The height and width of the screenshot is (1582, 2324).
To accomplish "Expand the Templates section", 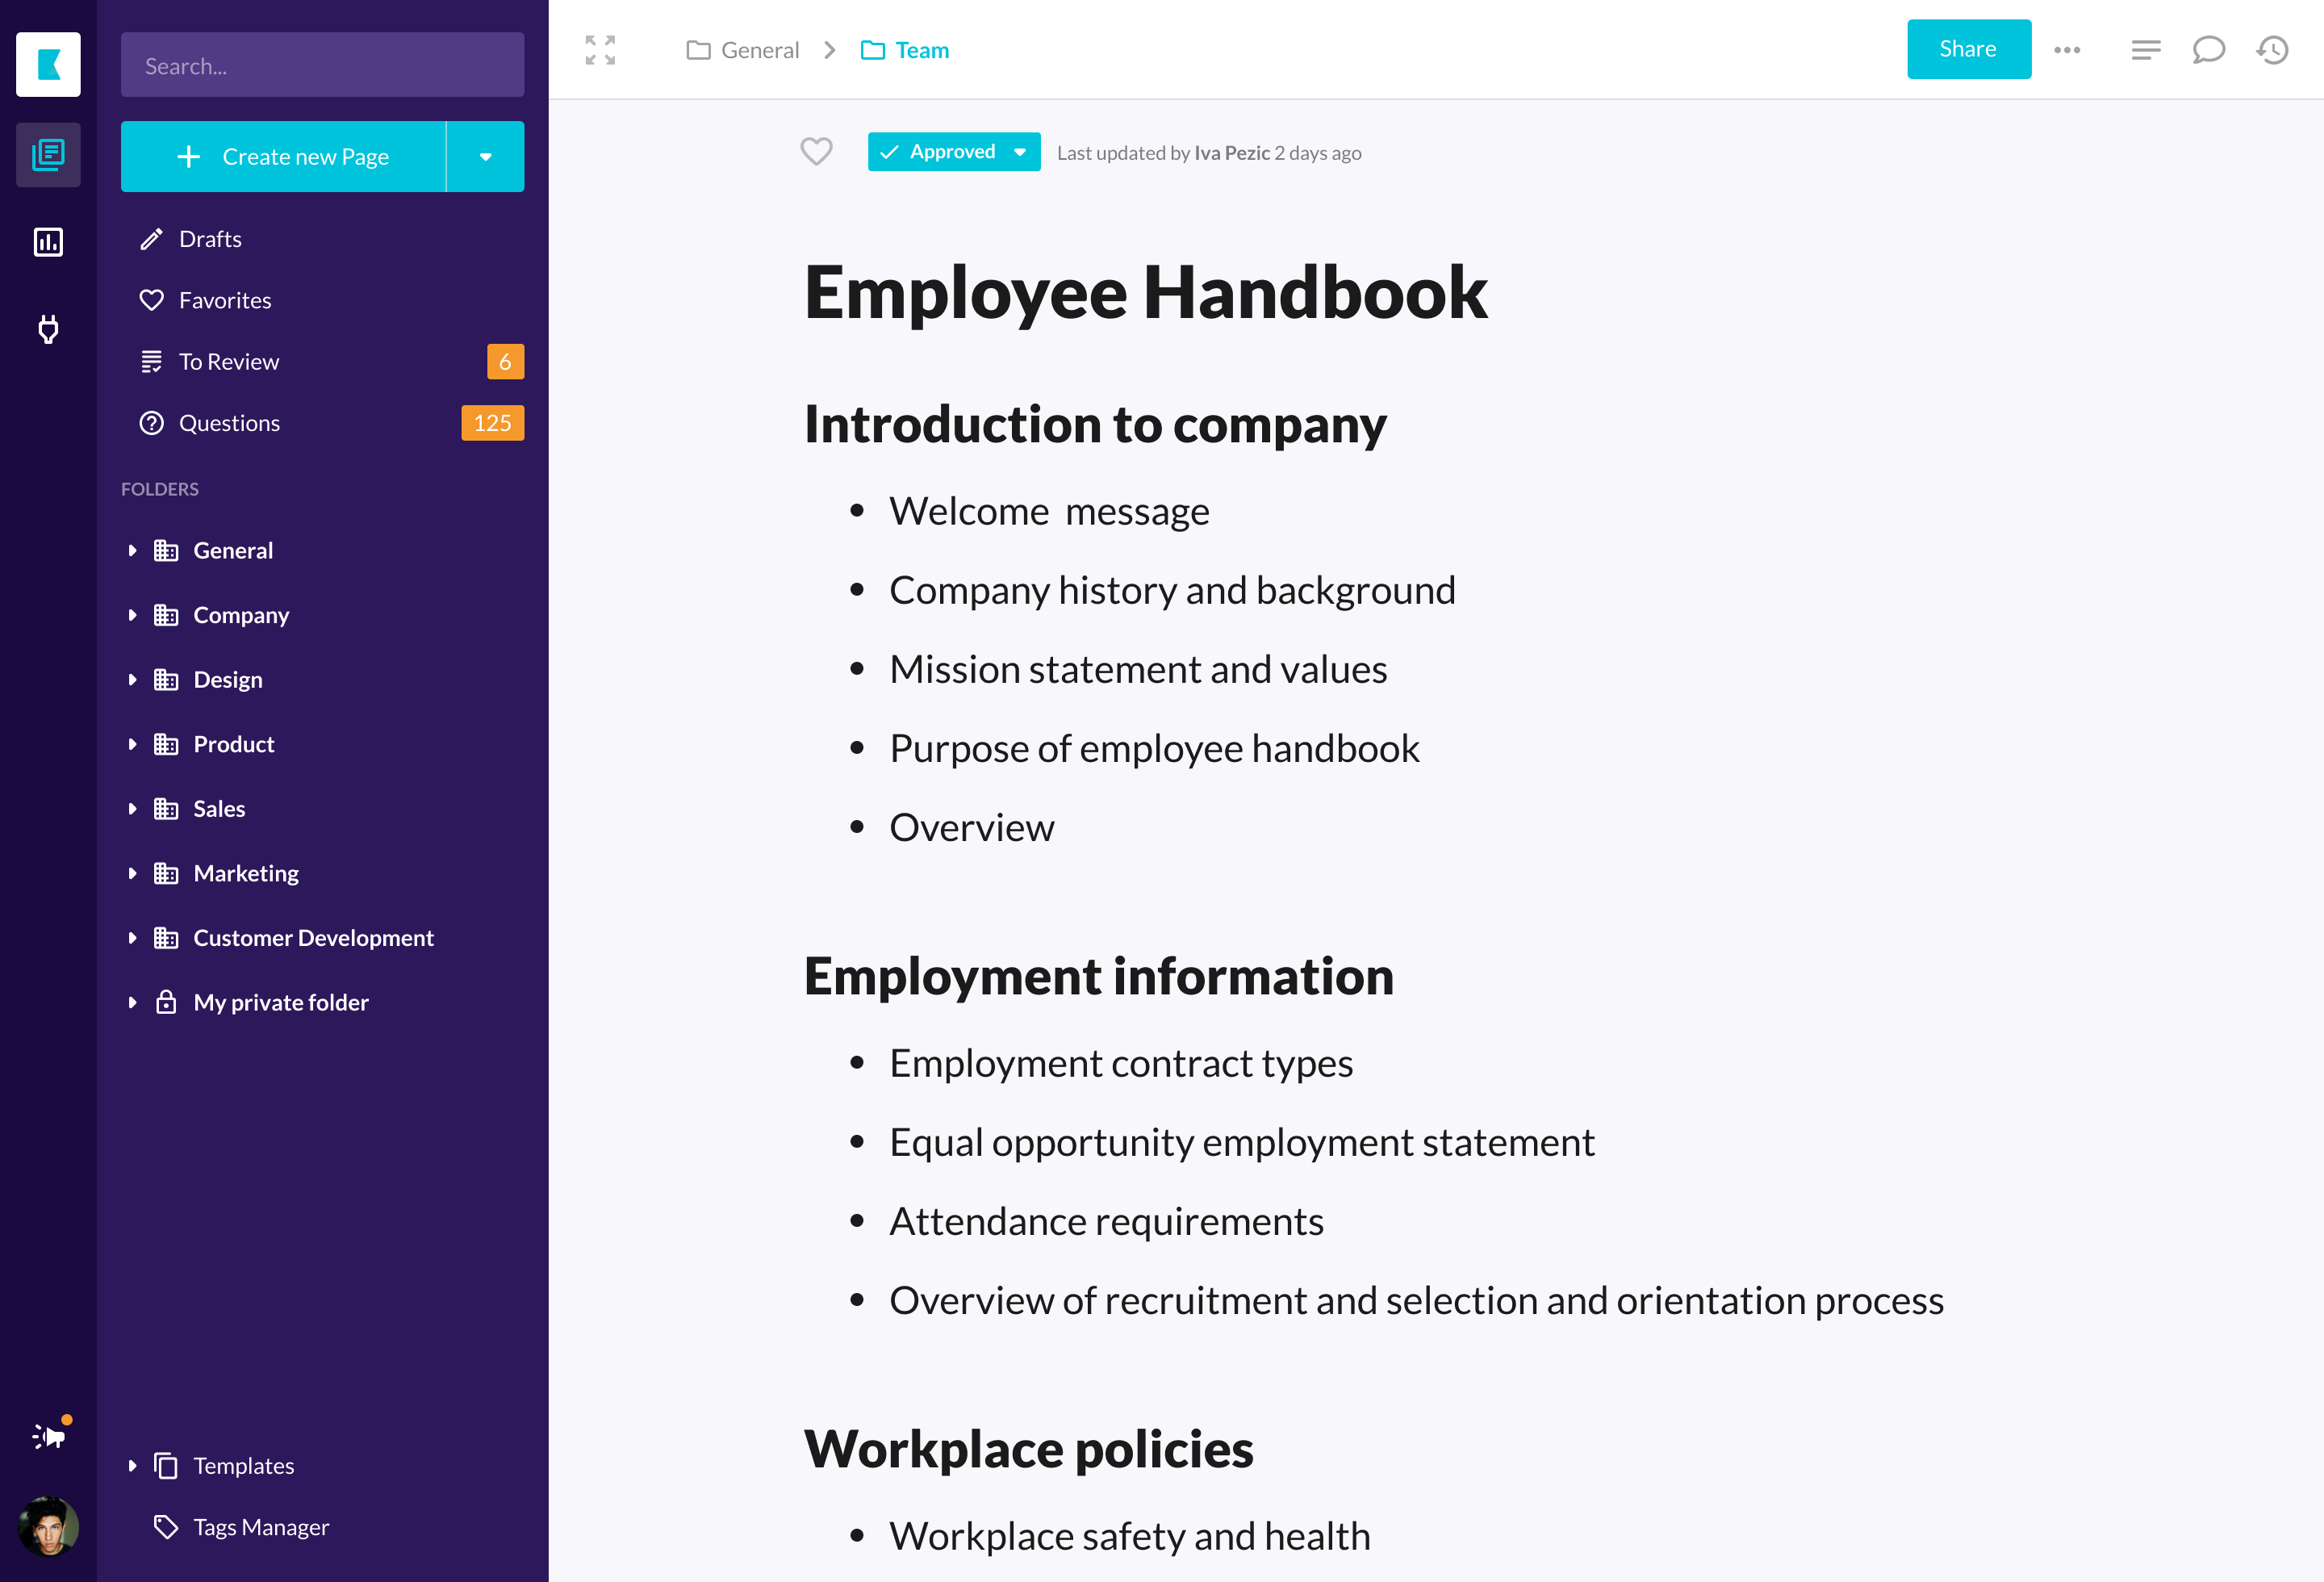I will 132,1466.
